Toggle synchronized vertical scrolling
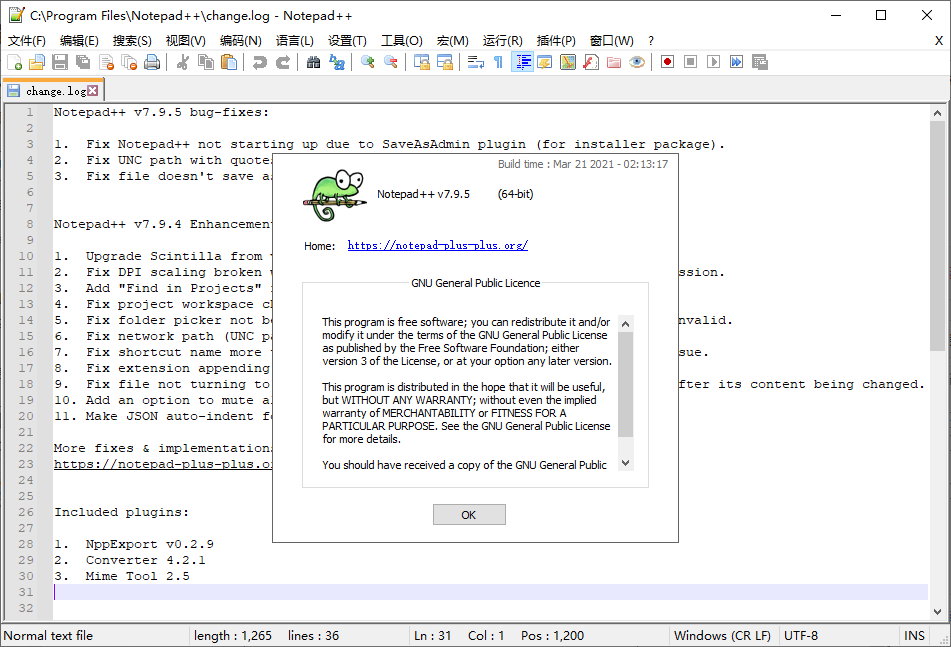The width and height of the screenshot is (951, 647). pos(420,61)
